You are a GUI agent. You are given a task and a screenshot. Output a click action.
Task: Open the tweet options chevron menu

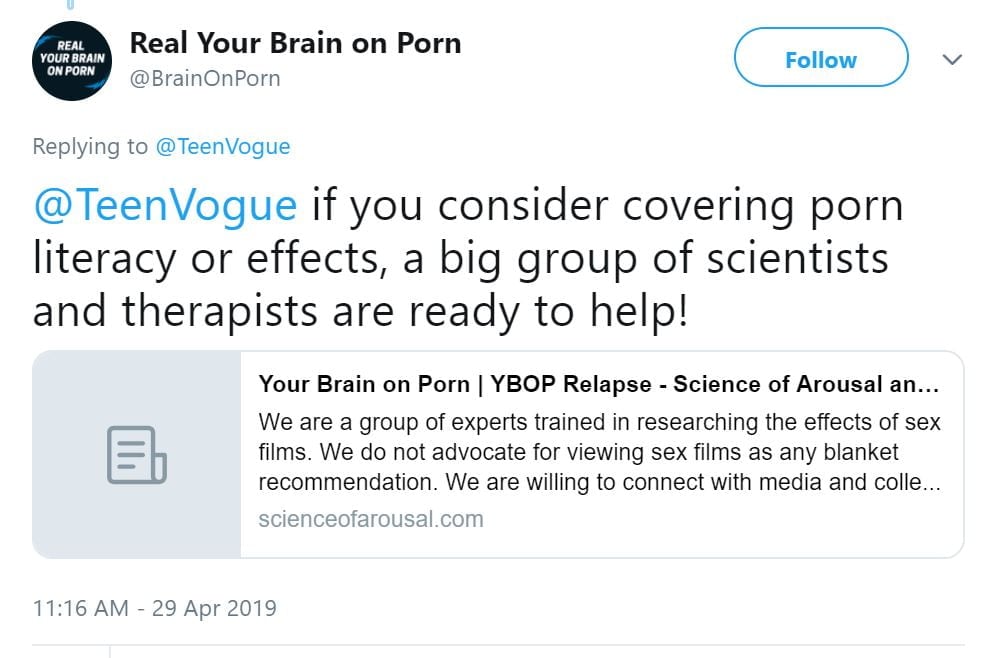coord(952,60)
